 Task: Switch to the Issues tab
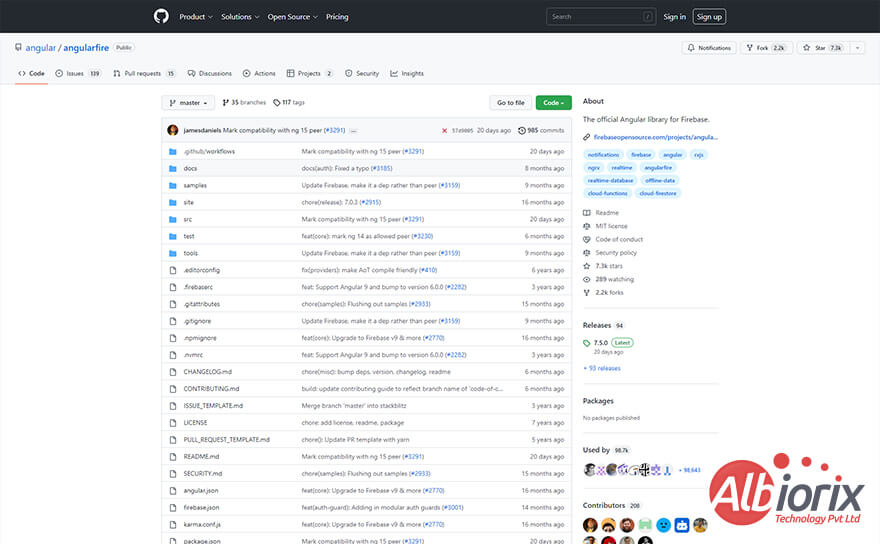(x=78, y=73)
